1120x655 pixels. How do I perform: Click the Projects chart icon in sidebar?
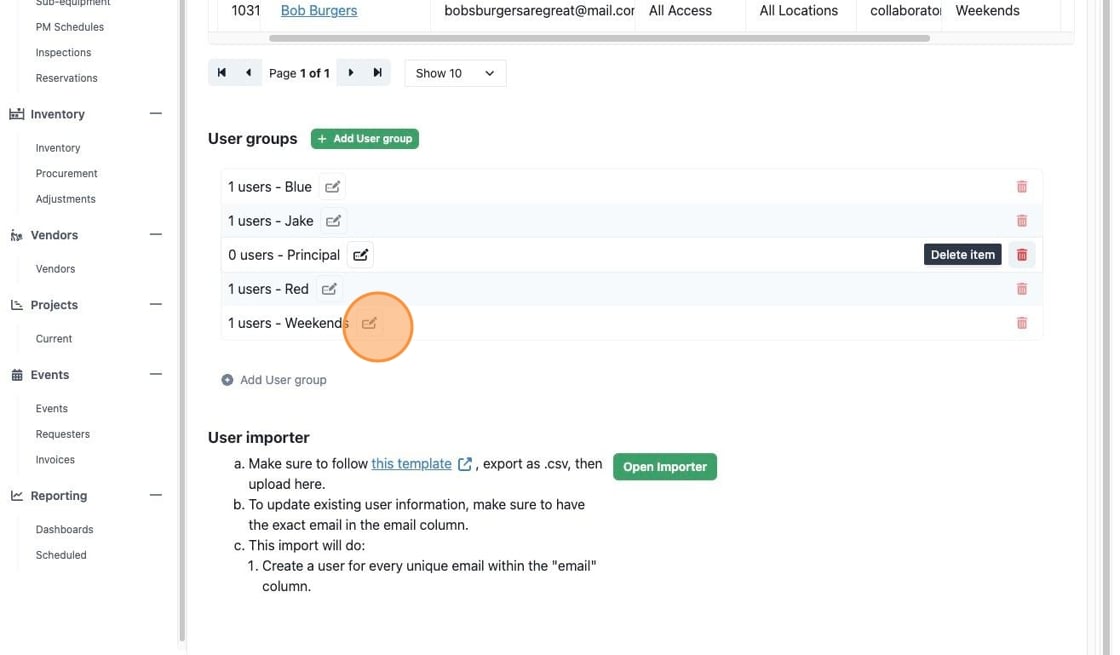click(x=16, y=305)
